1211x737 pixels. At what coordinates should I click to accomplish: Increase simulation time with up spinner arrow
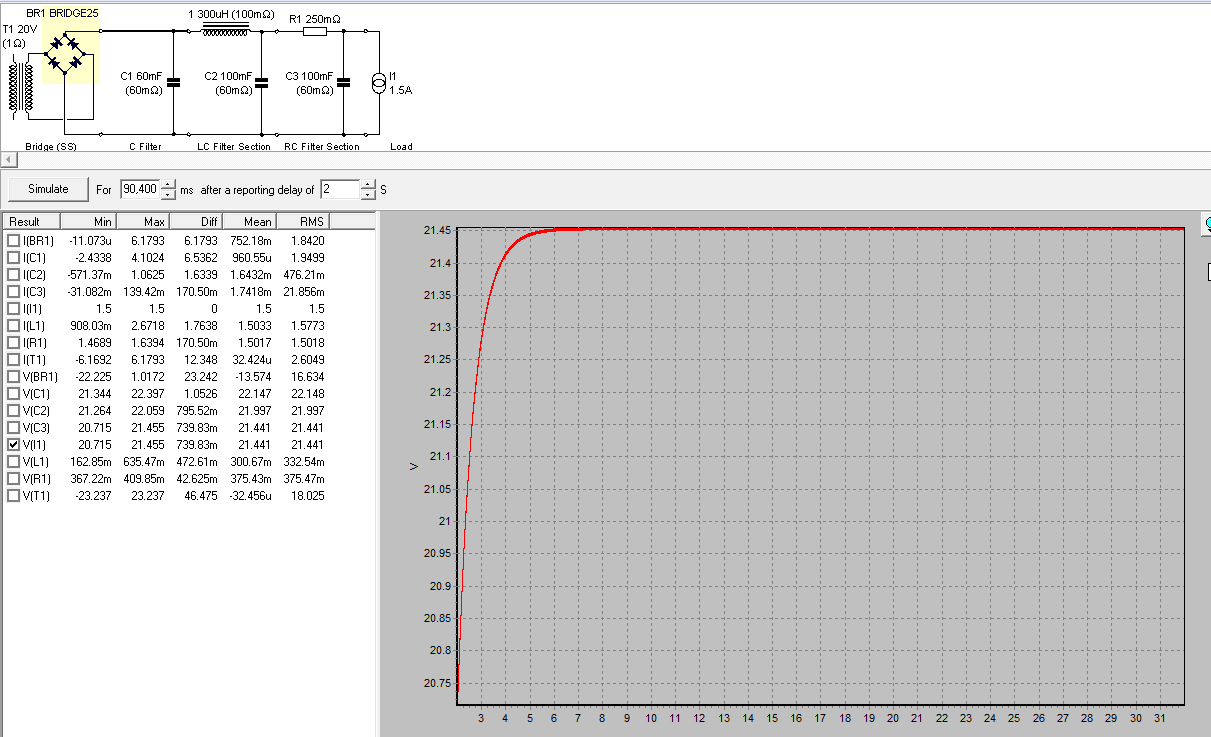pos(168,184)
